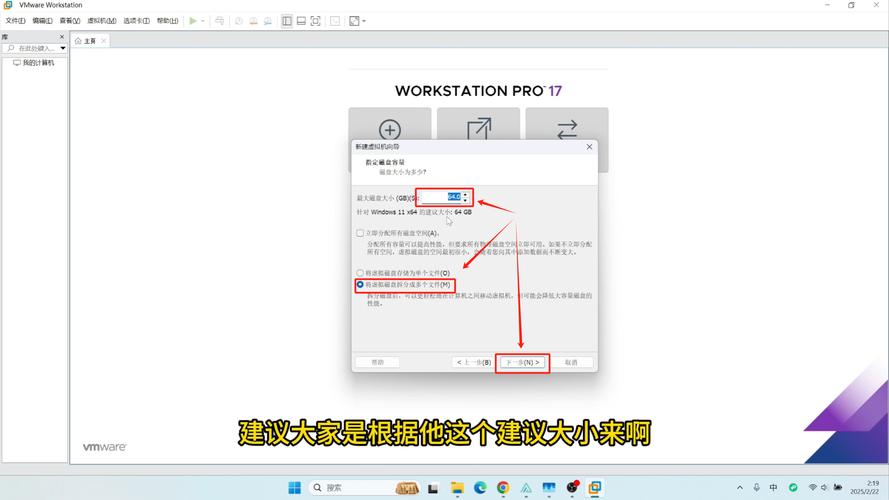This screenshot has width=889, height=500.
Task: Enable the allocate all disk space now checkbox
Action: pos(360,233)
